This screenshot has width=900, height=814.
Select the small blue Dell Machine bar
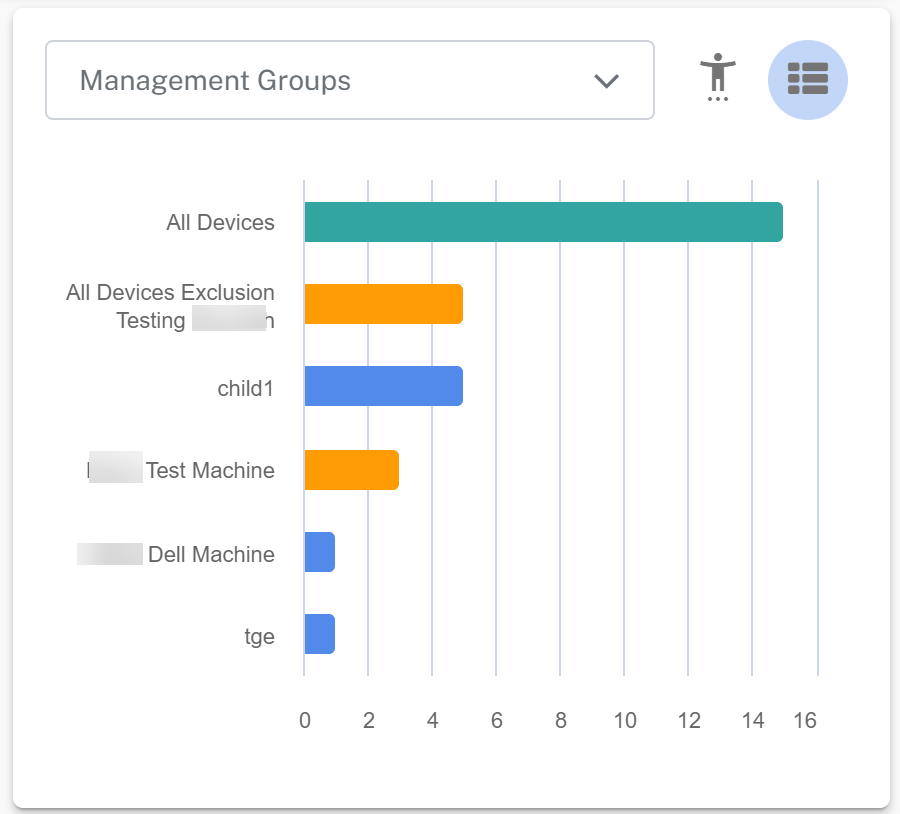pos(319,552)
